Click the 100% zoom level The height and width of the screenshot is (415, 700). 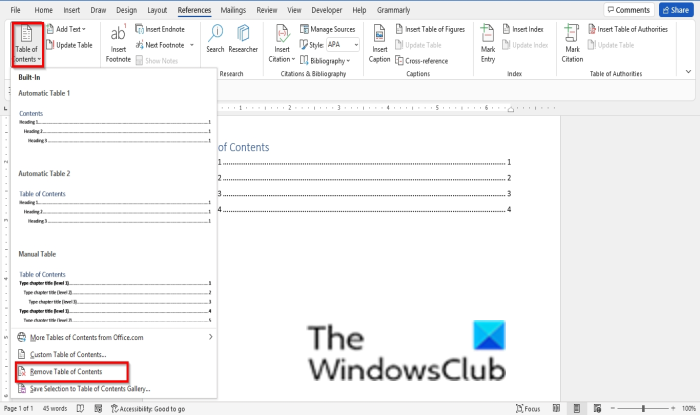click(x=688, y=408)
